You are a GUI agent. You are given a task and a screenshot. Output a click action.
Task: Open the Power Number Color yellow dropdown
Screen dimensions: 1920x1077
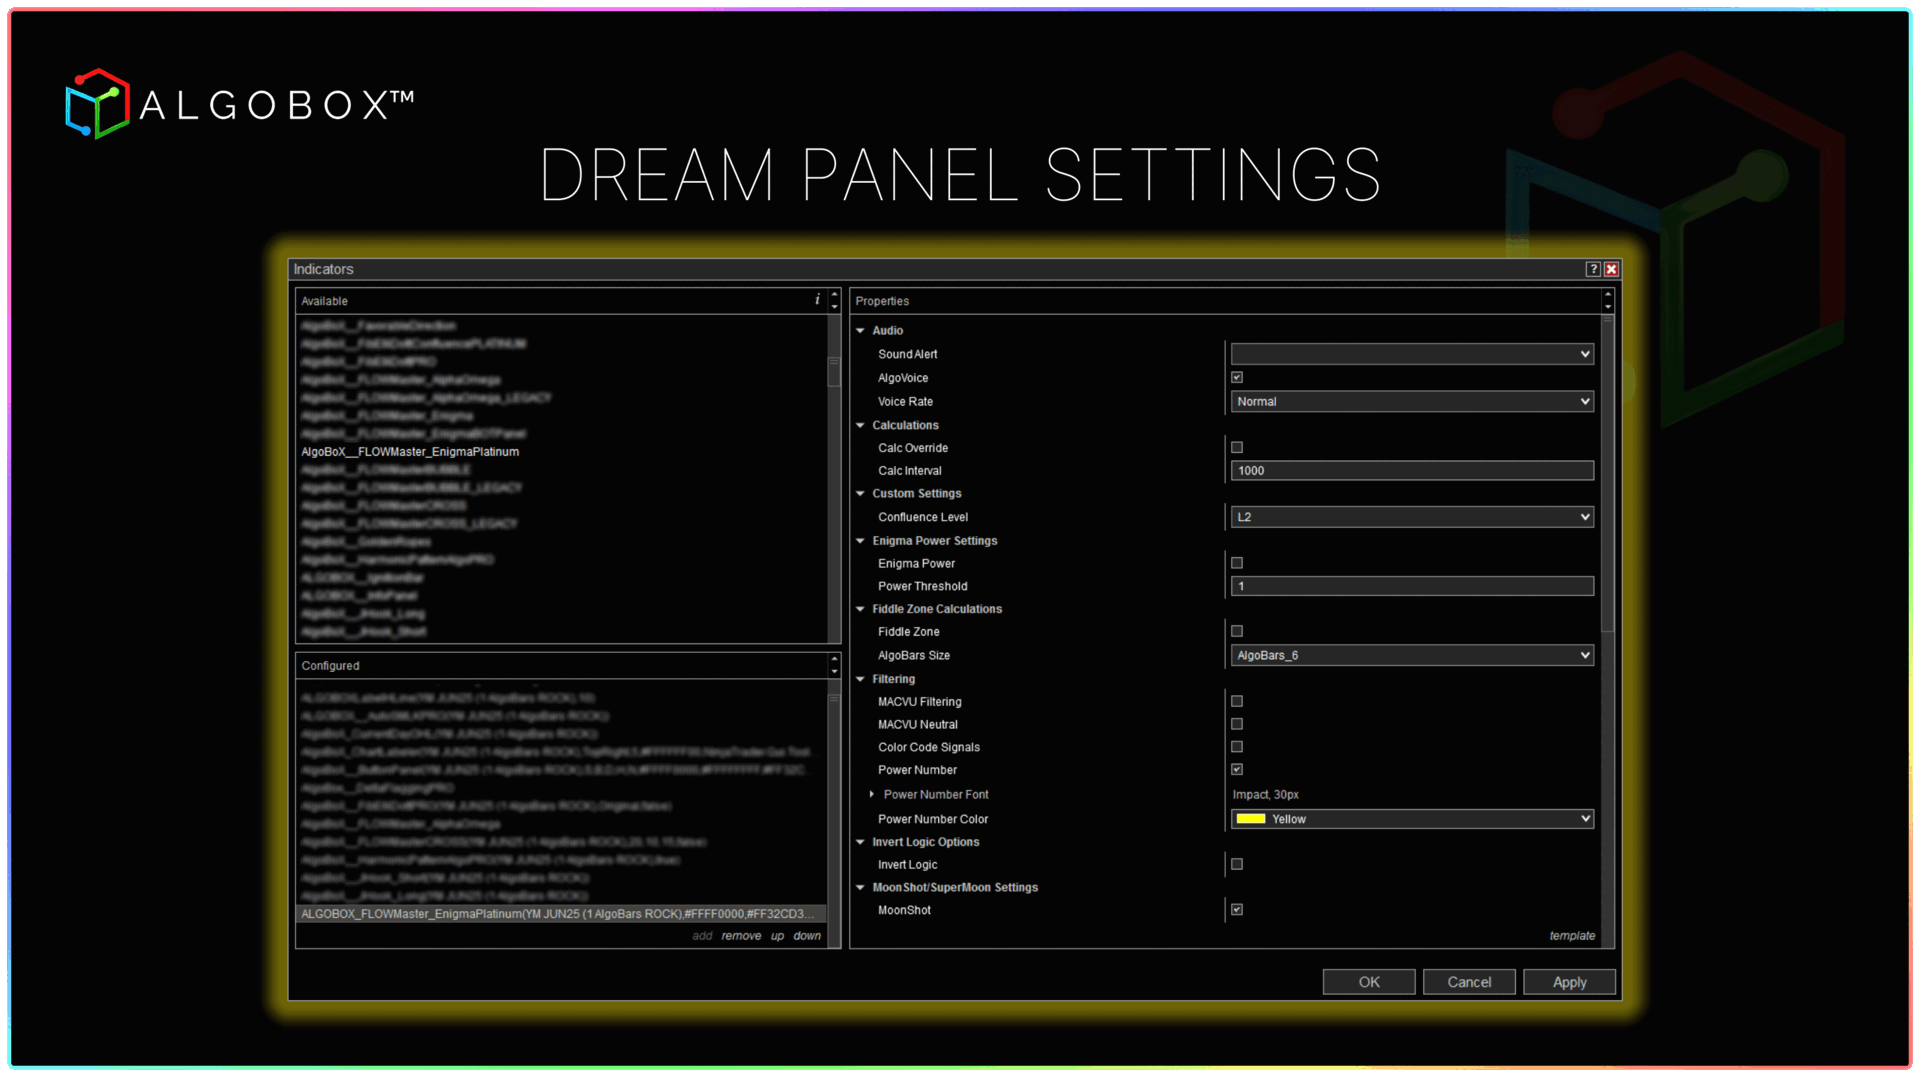tap(1411, 819)
